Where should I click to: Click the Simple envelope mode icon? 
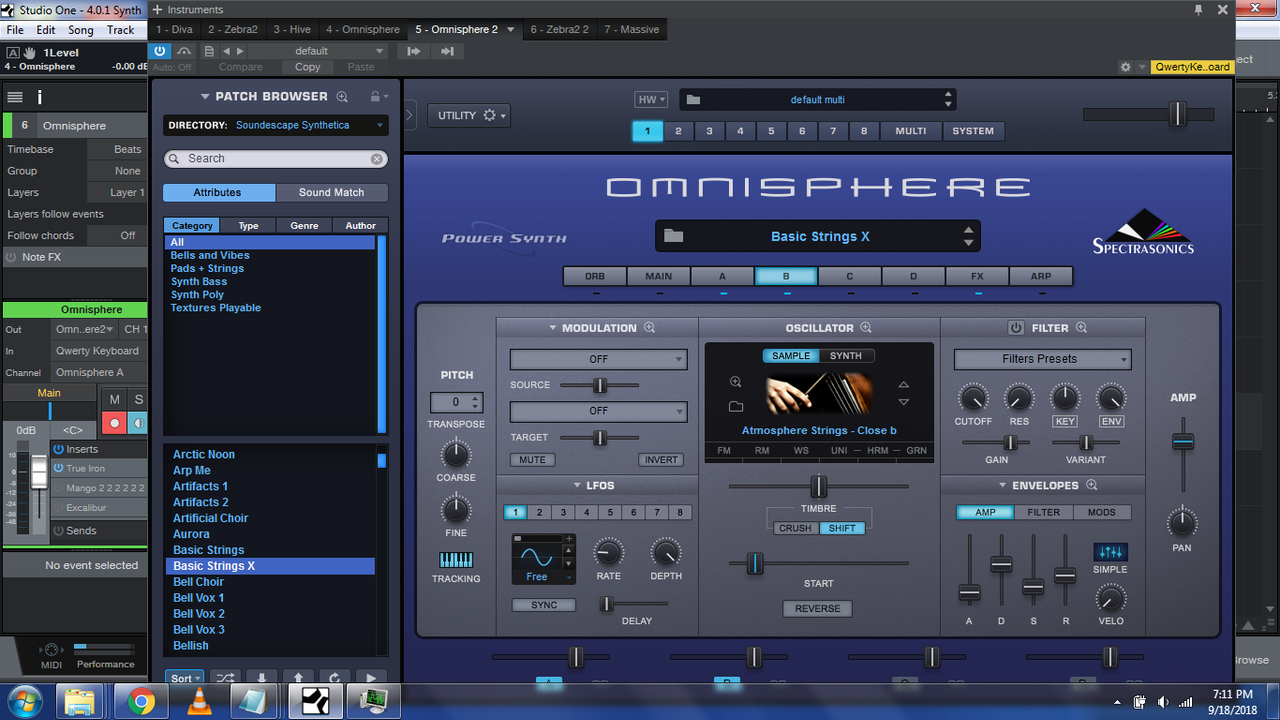1110,552
